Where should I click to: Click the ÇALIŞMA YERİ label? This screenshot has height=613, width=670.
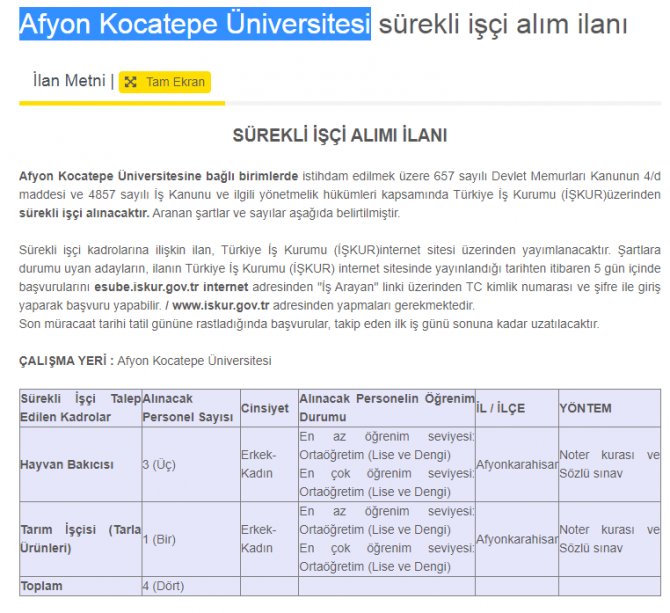click(66, 361)
